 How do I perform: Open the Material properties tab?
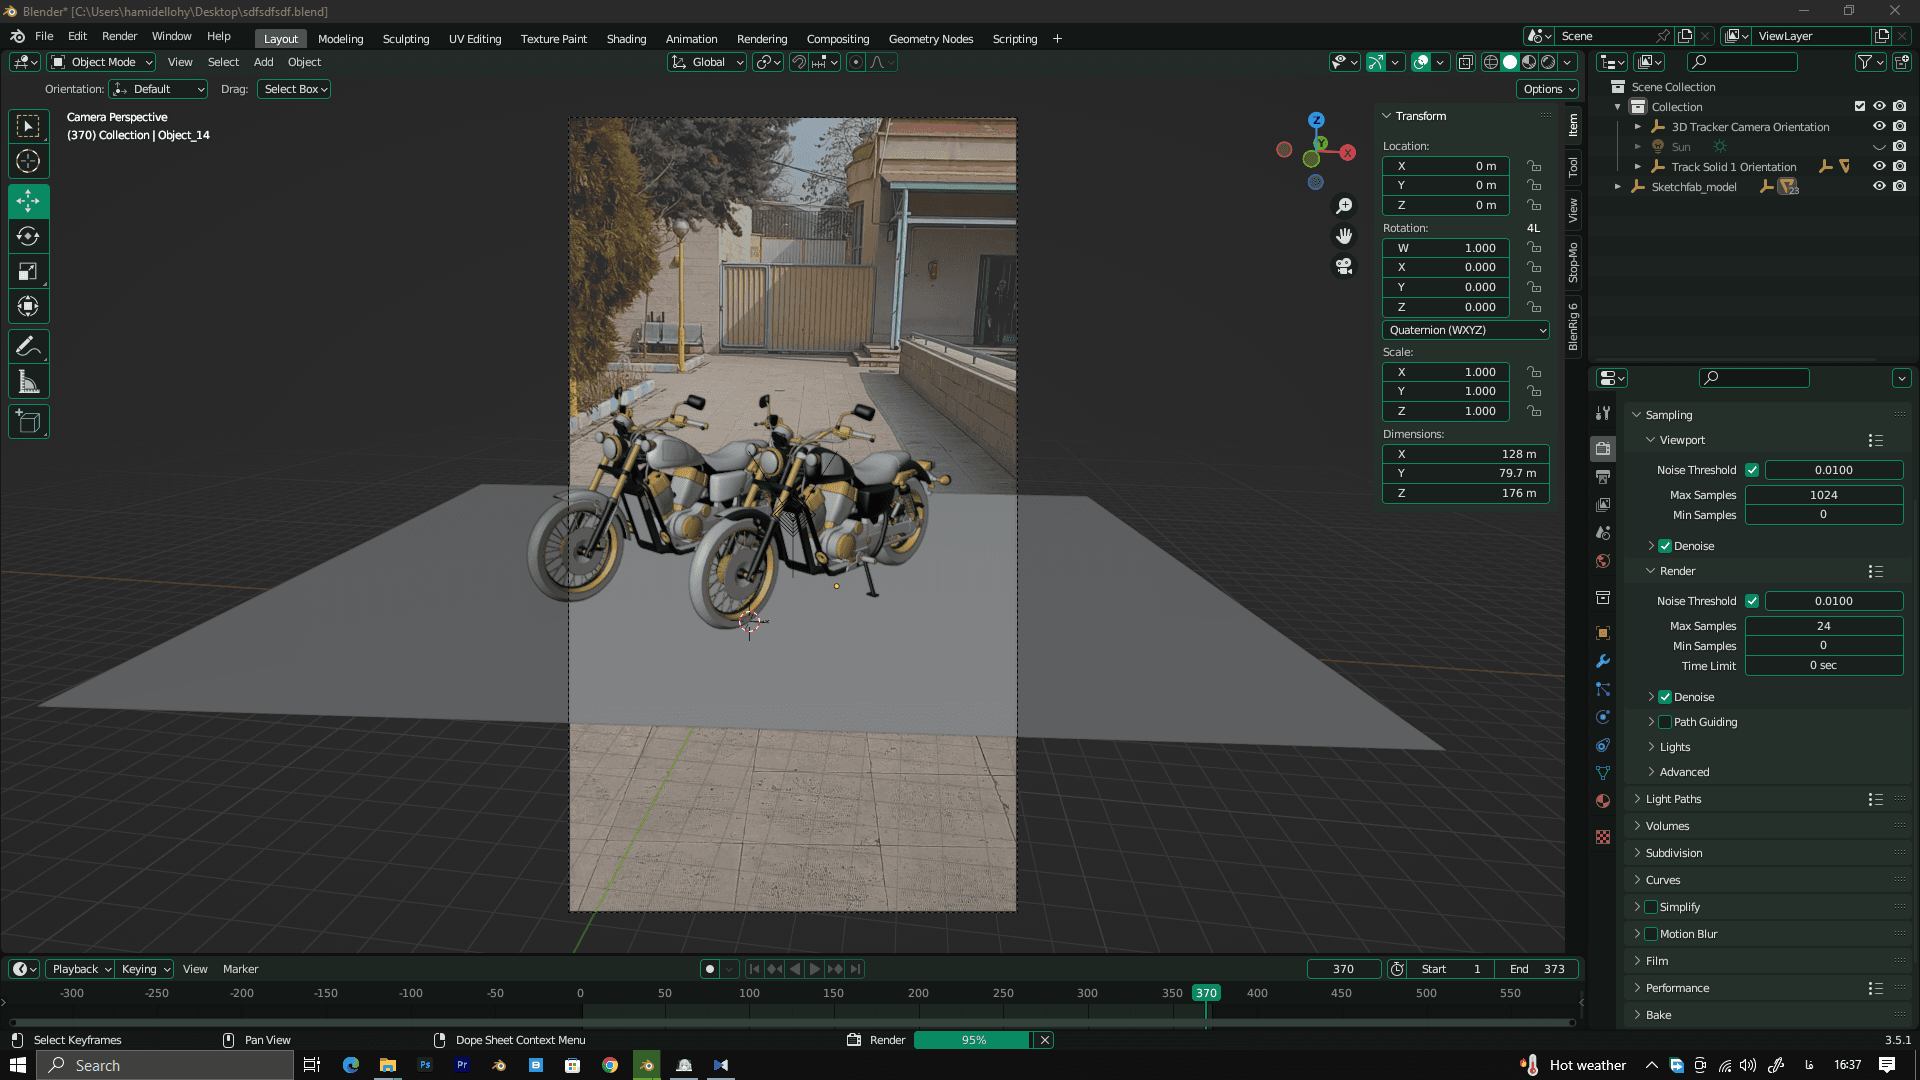pyautogui.click(x=1603, y=801)
